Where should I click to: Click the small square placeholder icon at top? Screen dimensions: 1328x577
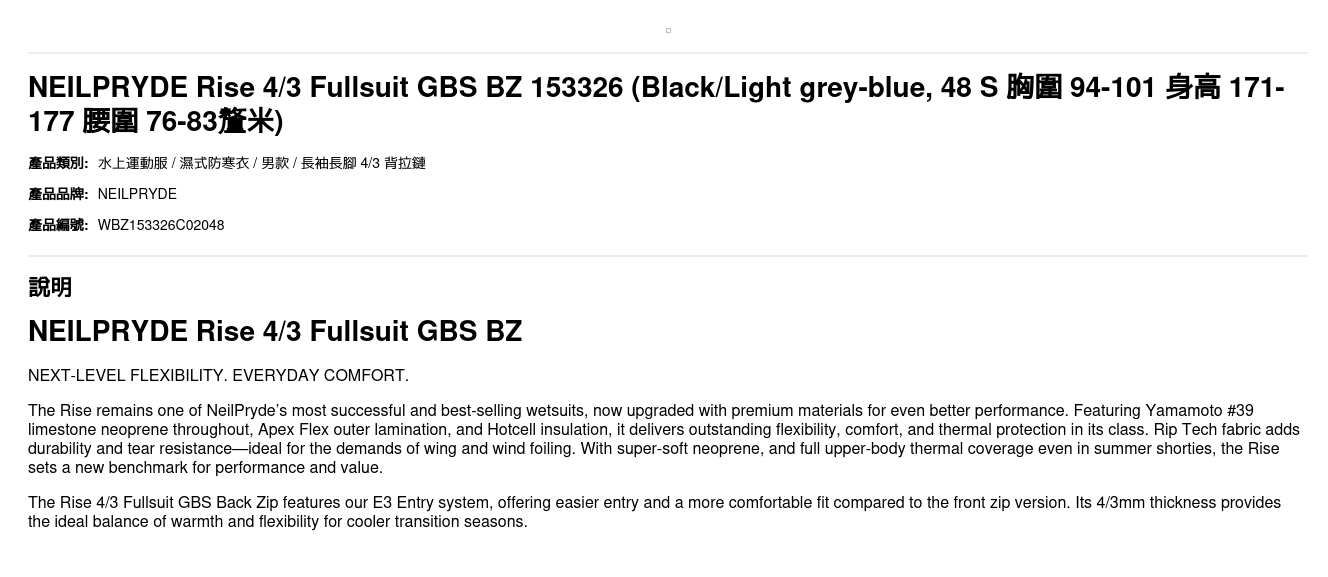(668, 31)
